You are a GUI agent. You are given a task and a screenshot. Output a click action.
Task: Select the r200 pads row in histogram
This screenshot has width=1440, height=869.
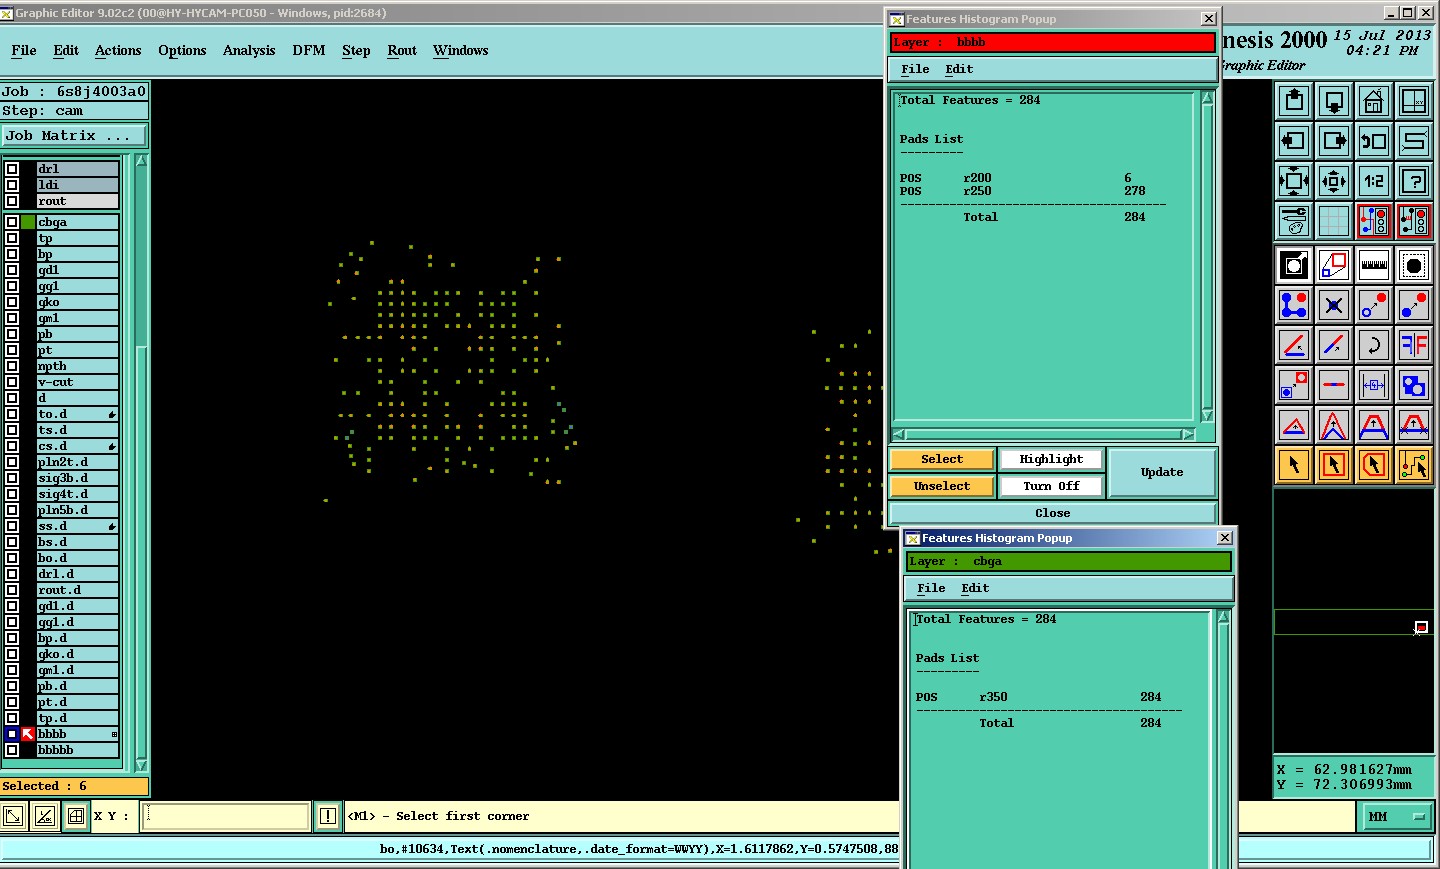click(1022, 178)
